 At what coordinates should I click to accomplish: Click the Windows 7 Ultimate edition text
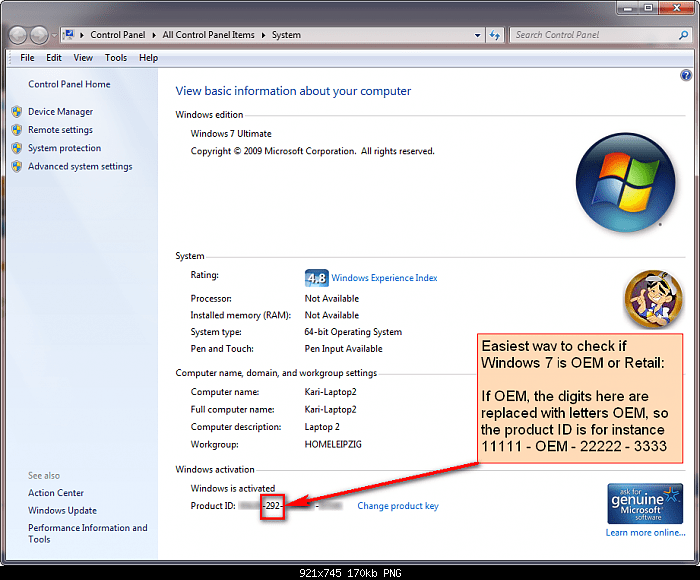pos(231,134)
